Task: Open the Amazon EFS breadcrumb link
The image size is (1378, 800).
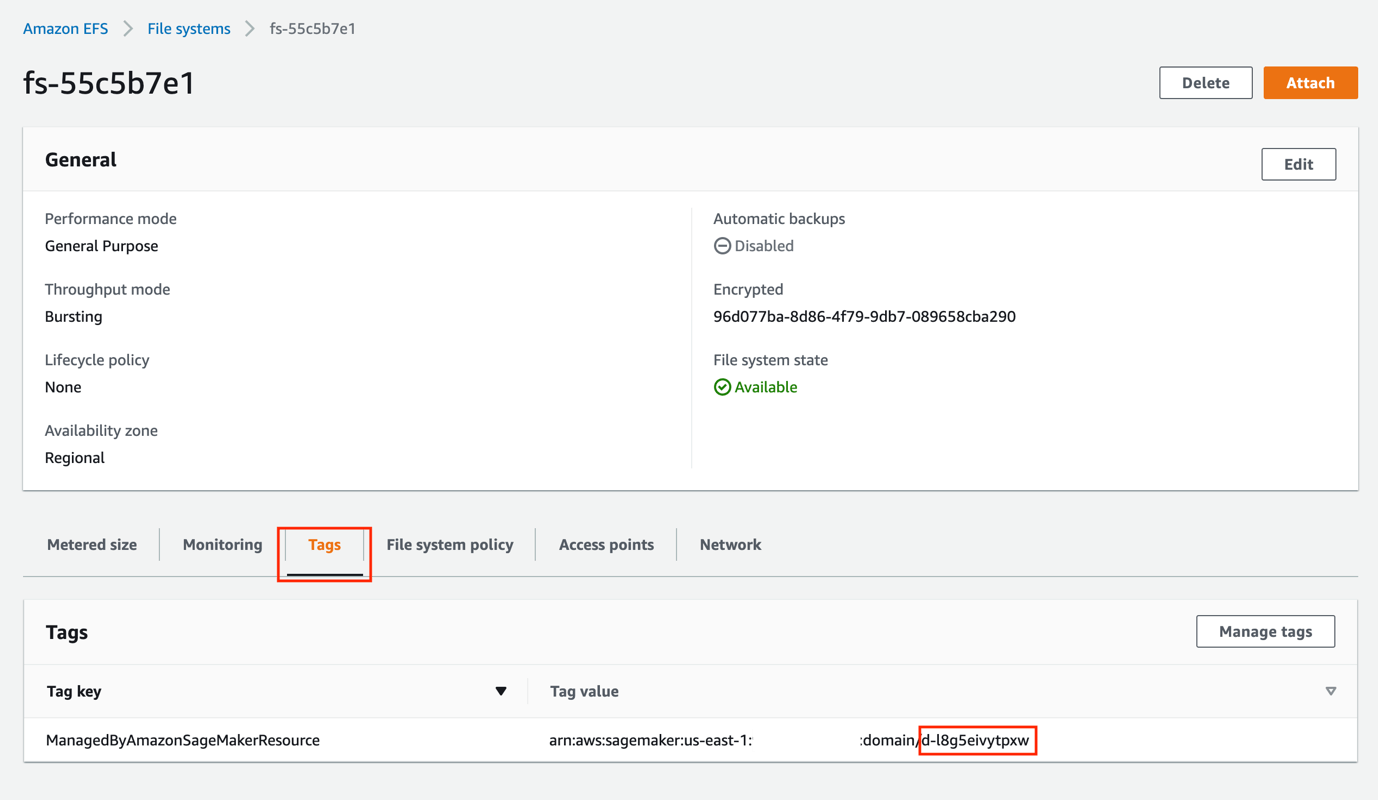Action: coord(65,29)
